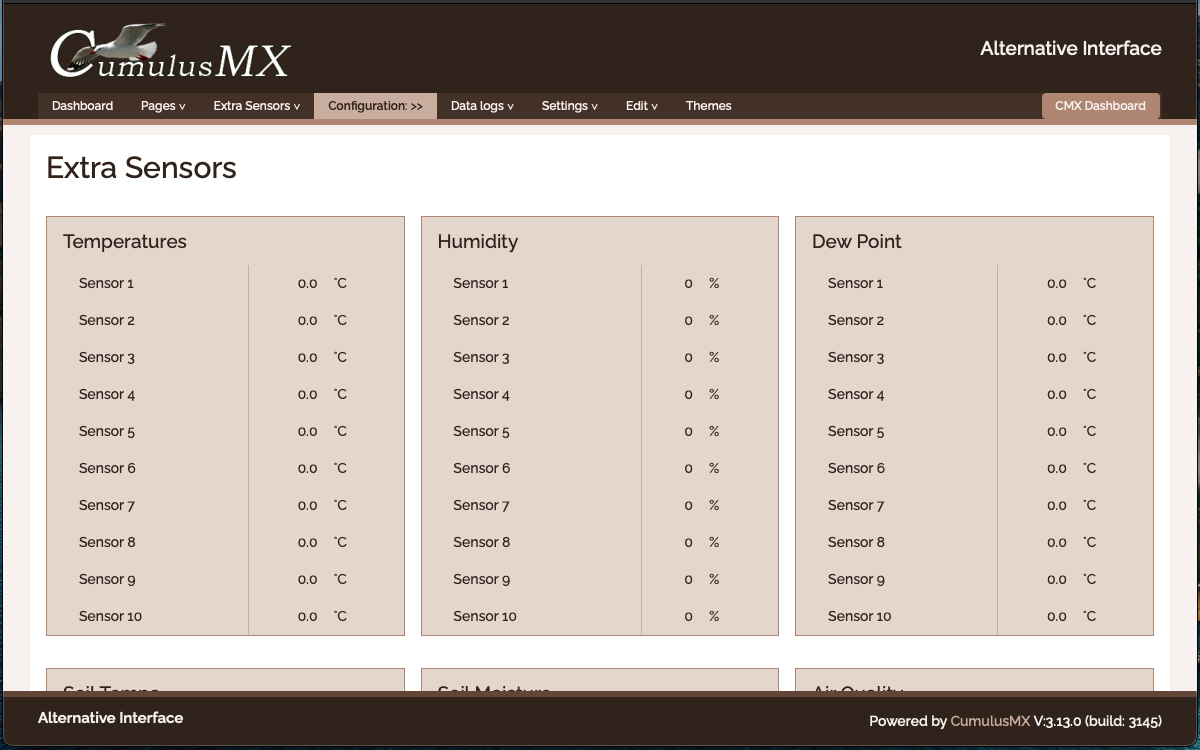Open the Edit dropdown menu
1200x750 pixels.
pos(641,106)
